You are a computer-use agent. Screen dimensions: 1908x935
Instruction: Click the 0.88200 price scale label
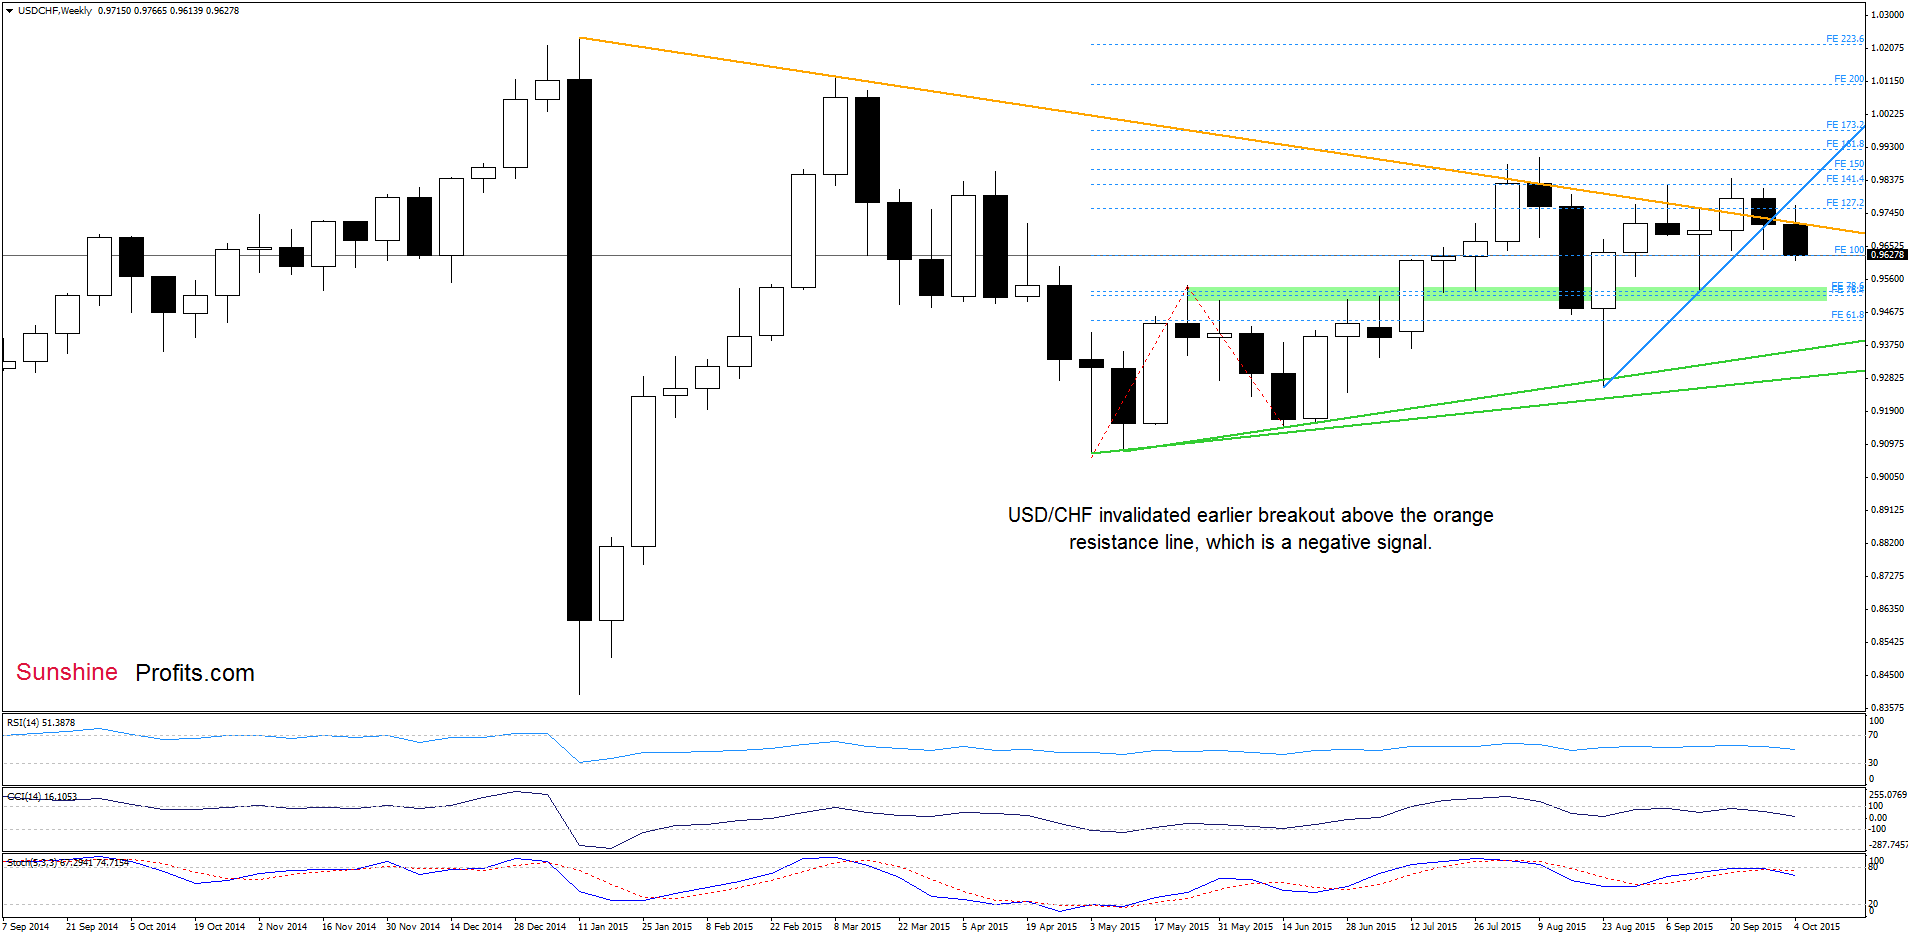click(1887, 543)
